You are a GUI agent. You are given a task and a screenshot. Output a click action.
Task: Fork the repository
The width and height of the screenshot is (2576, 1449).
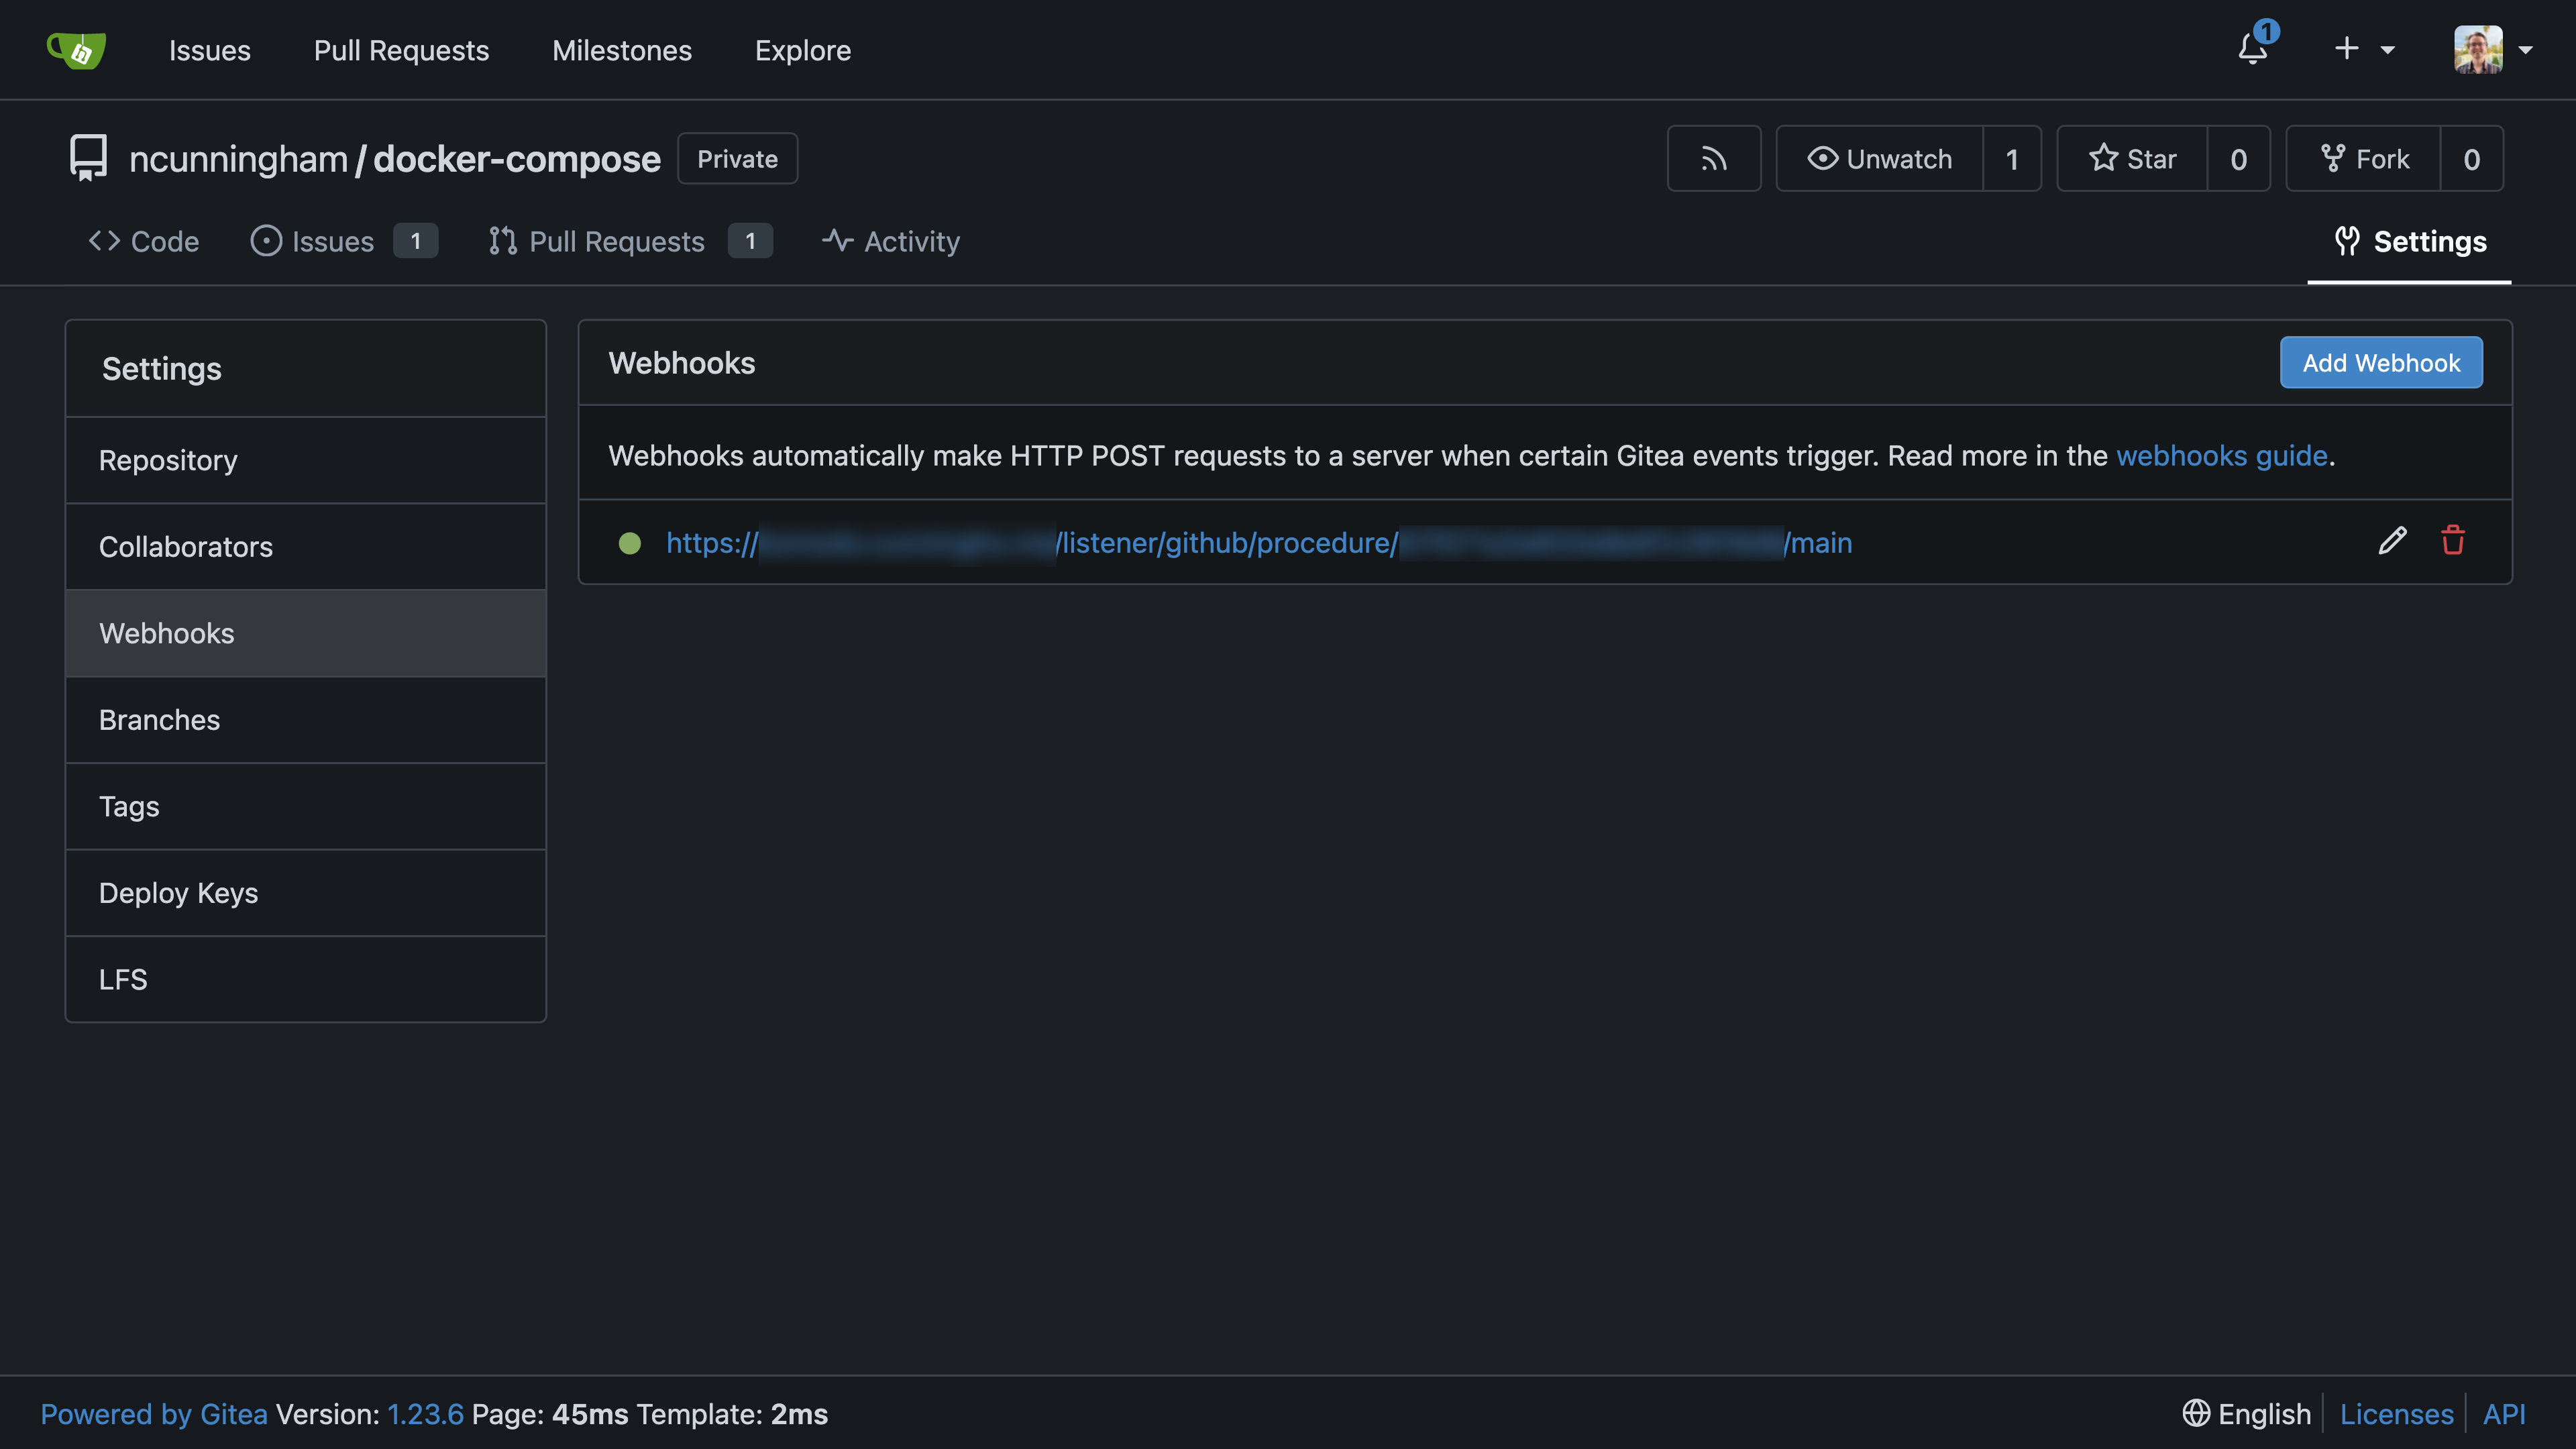[2364, 158]
